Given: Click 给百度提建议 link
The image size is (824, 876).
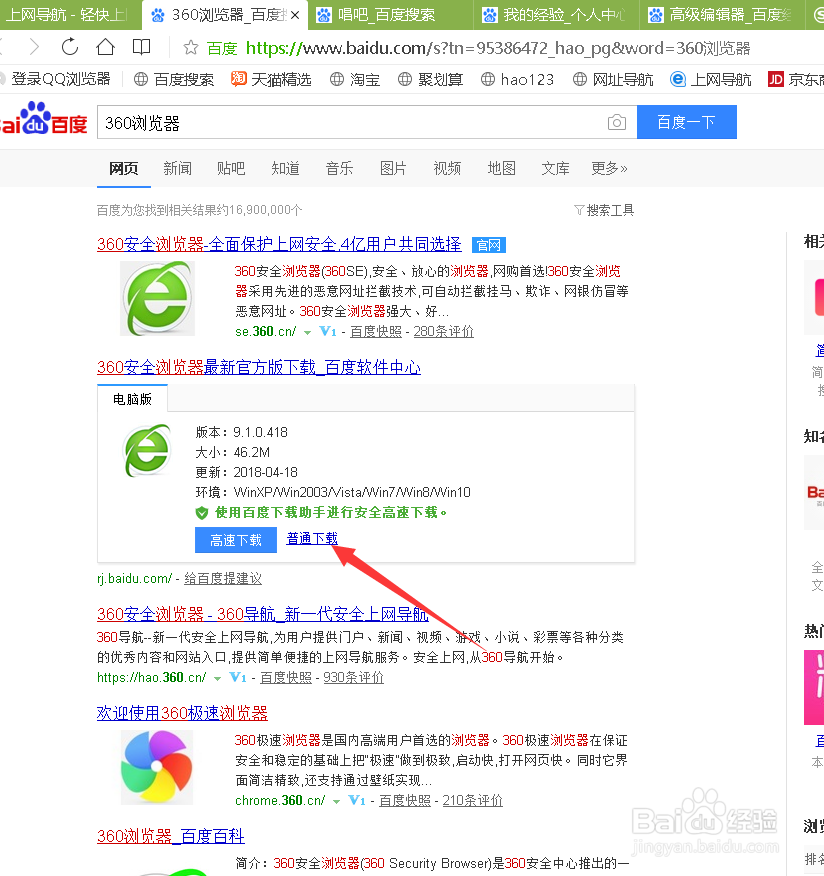Looking at the screenshot, I should tap(223, 579).
